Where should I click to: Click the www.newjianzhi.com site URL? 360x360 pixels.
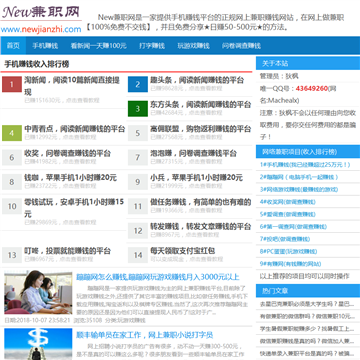(41, 29)
